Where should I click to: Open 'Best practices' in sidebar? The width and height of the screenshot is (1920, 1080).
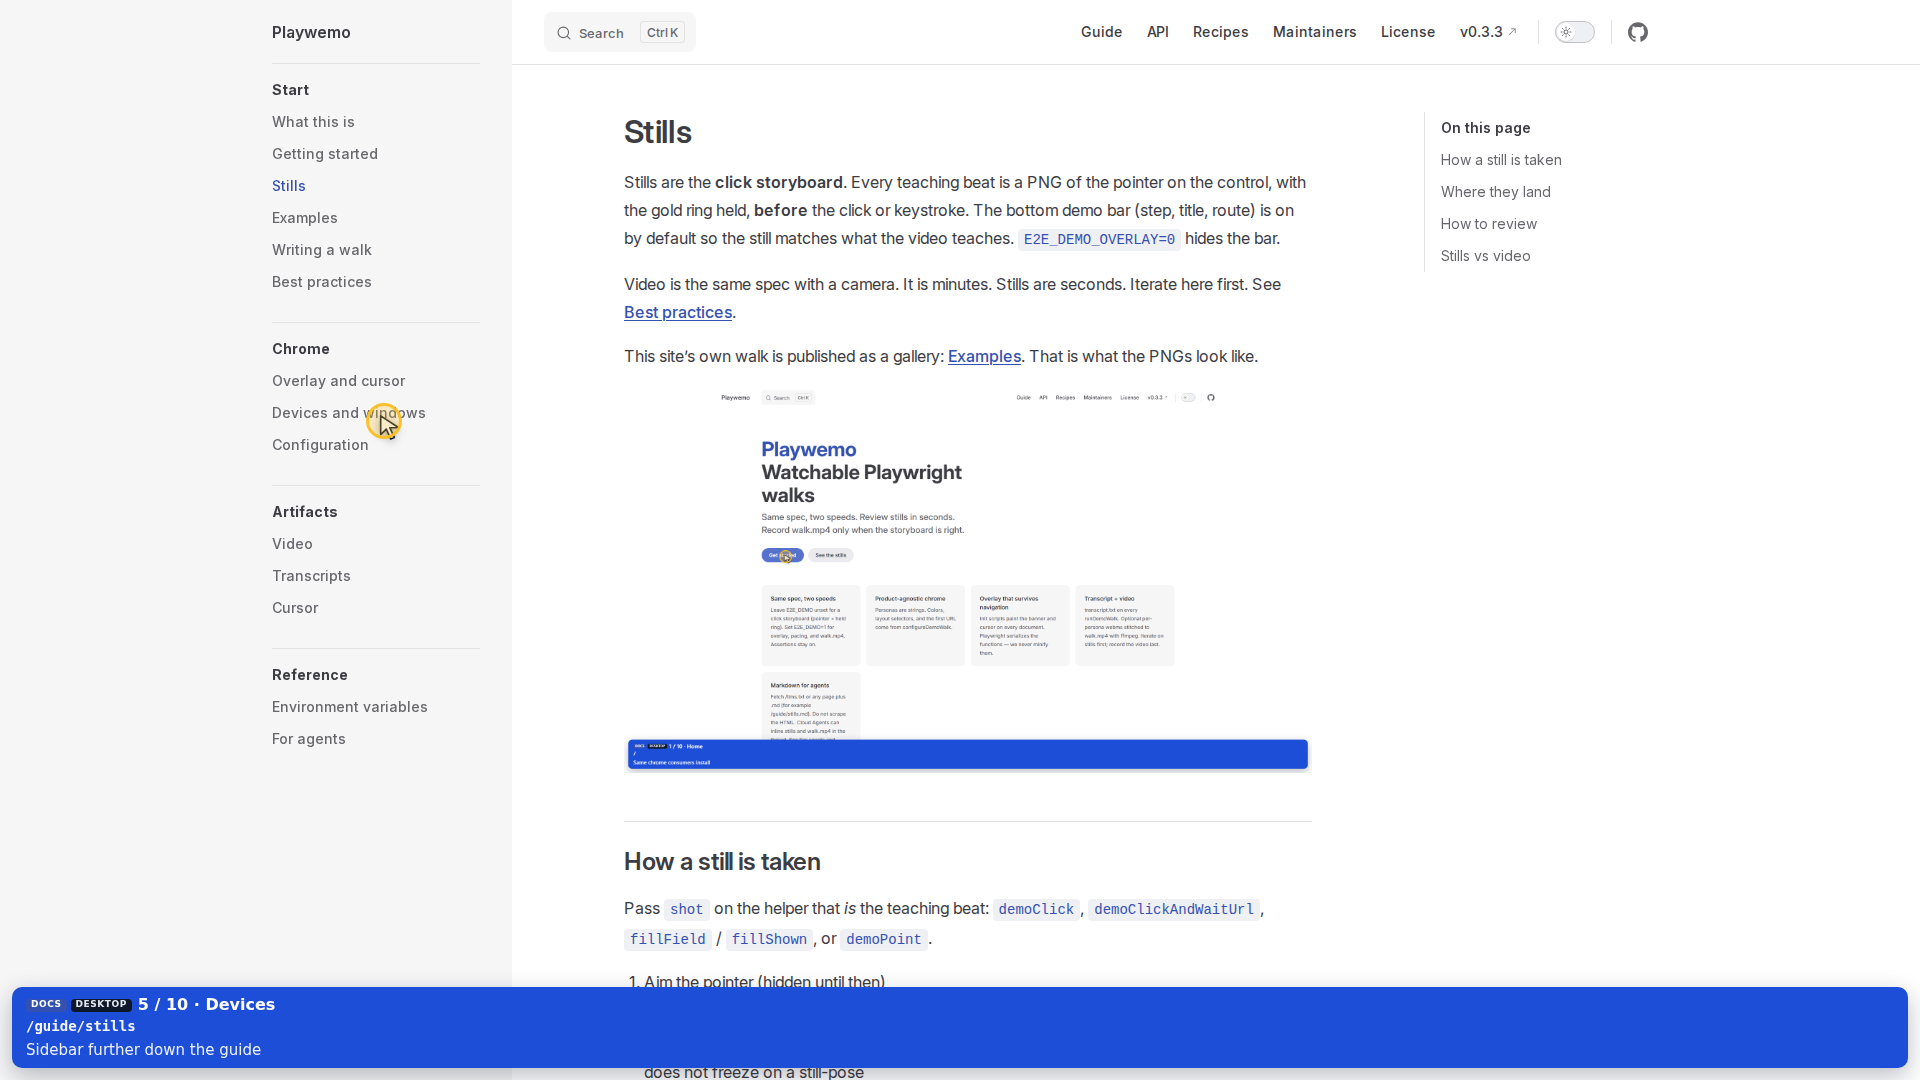click(x=322, y=282)
